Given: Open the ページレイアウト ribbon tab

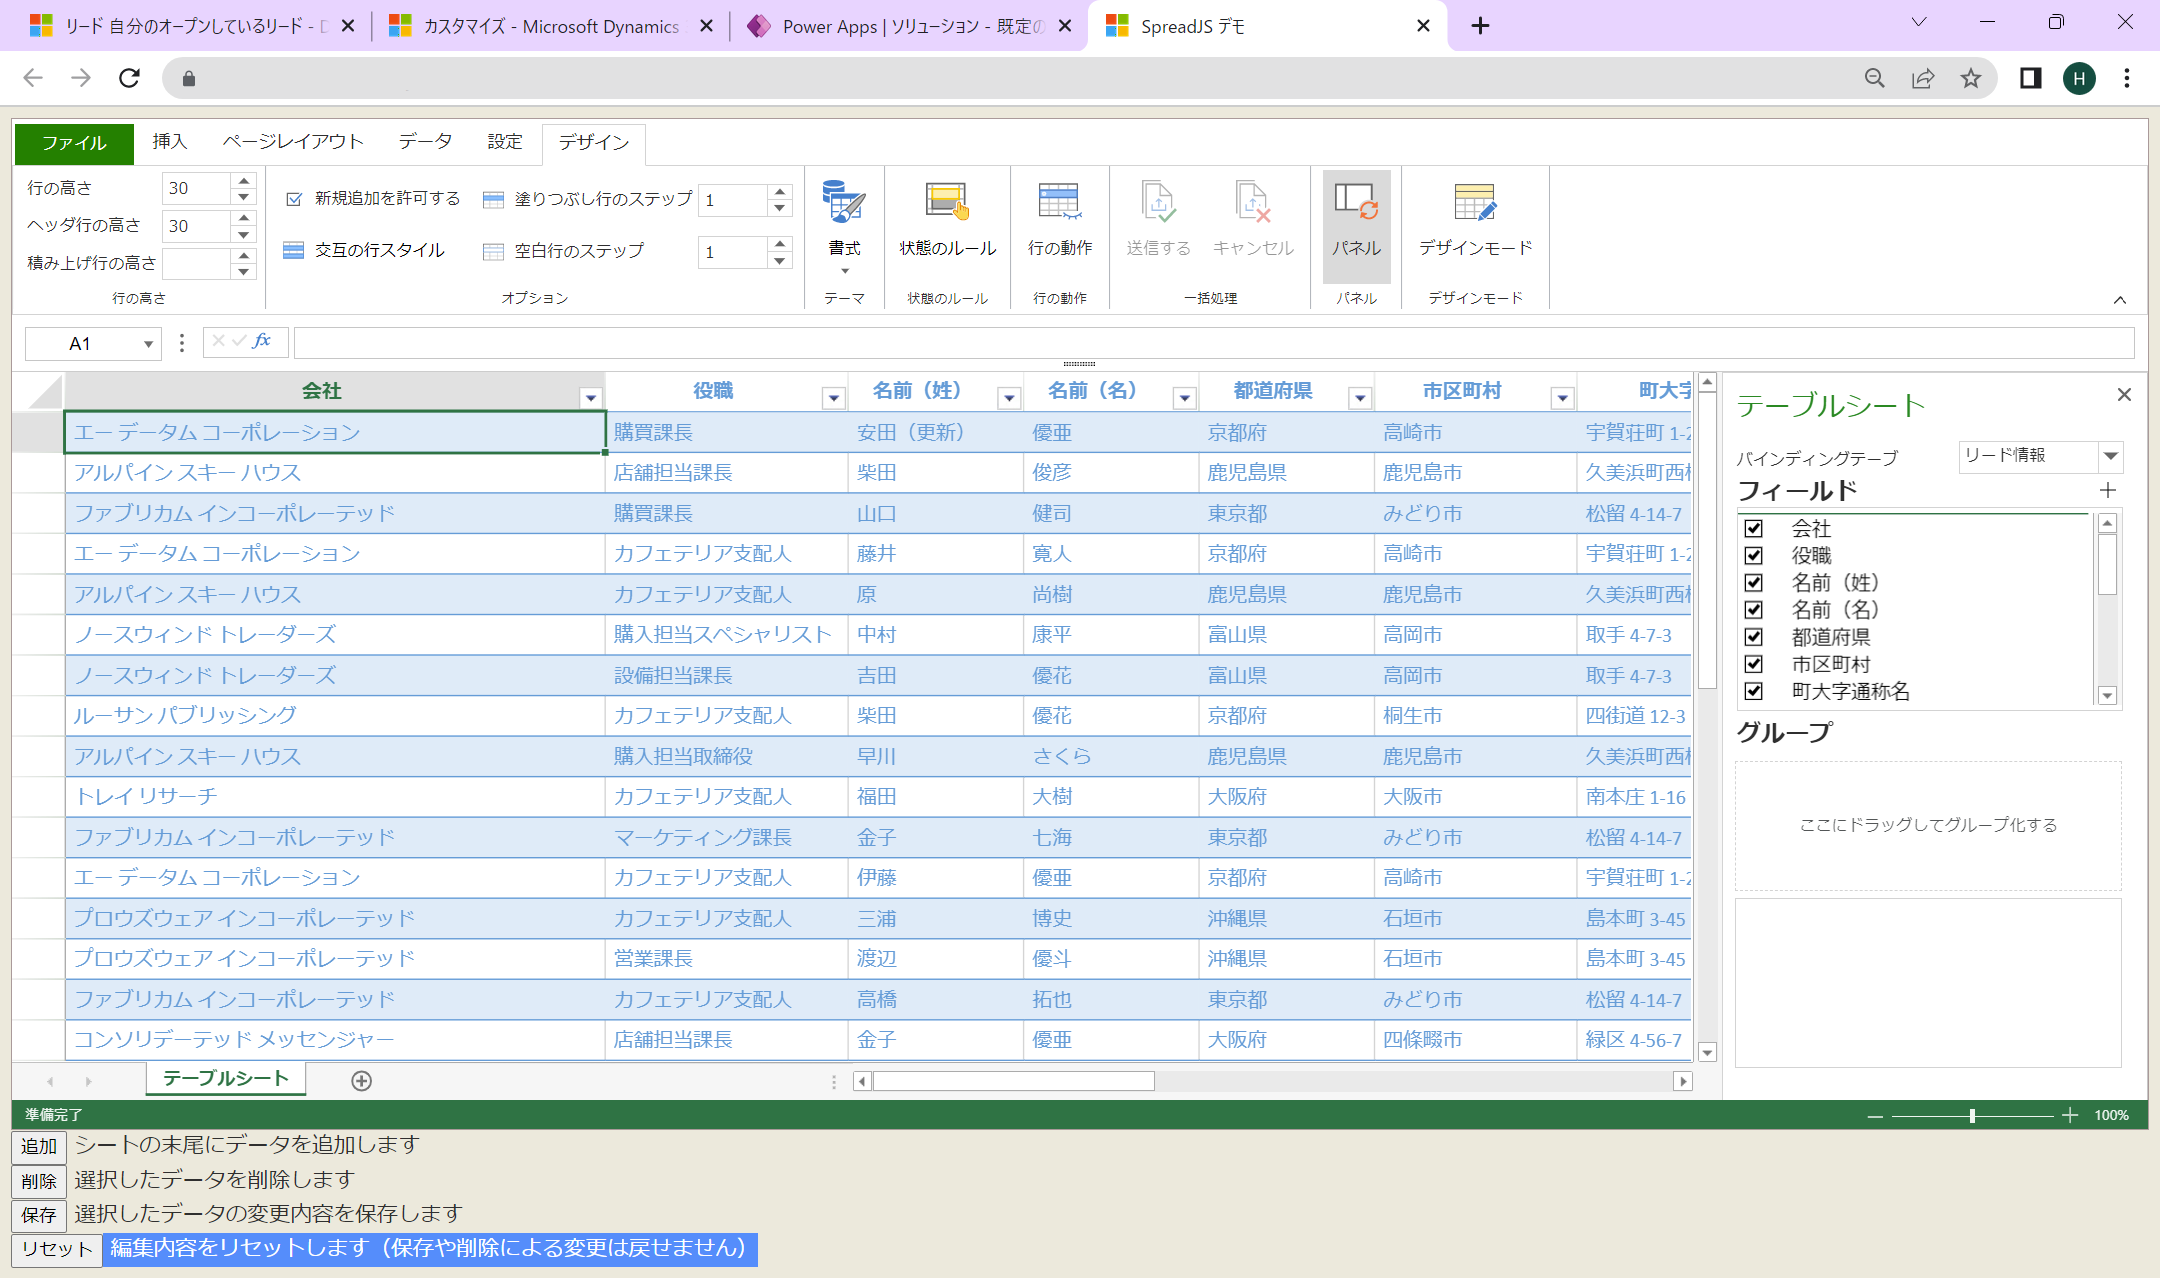Looking at the screenshot, I should point(293,142).
